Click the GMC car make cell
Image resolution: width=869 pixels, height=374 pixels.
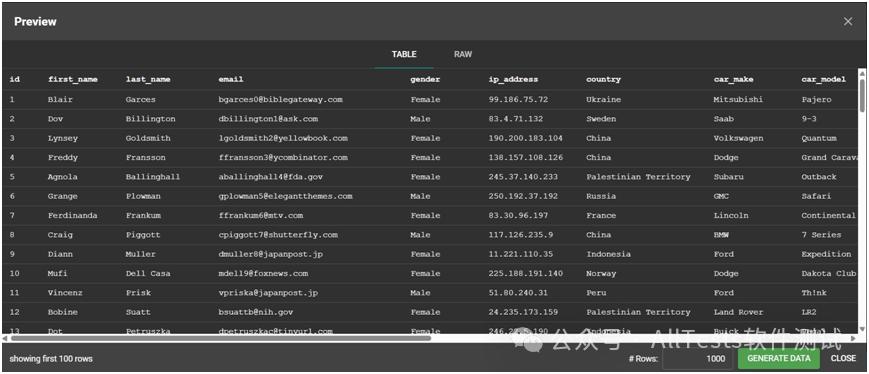click(x=721, y=197)
